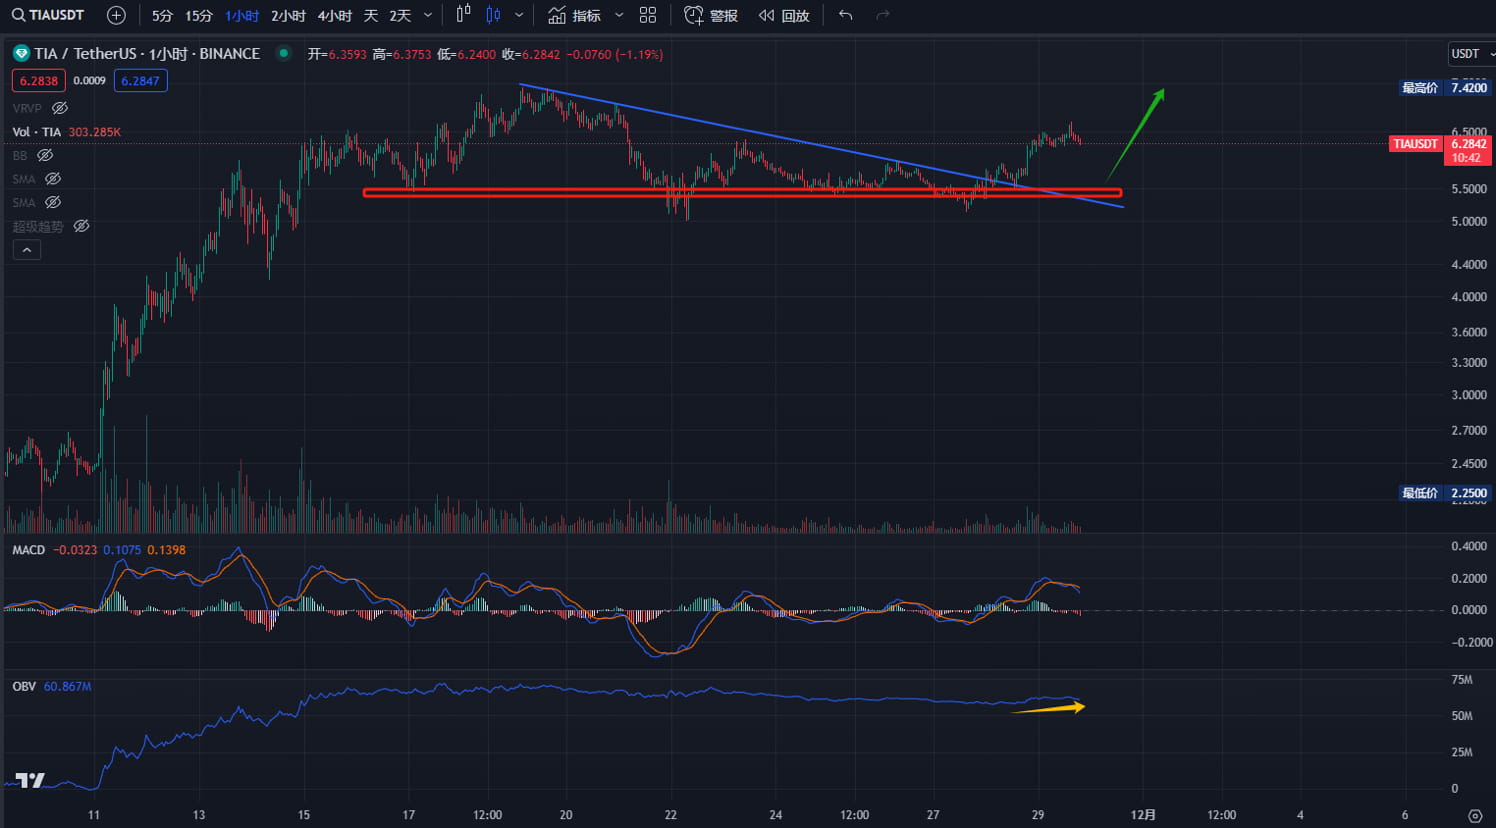Open the USDT currency dropdown
This screenshot has width=1496, height=828.
pyautogui.click(x=1470, y=54)
